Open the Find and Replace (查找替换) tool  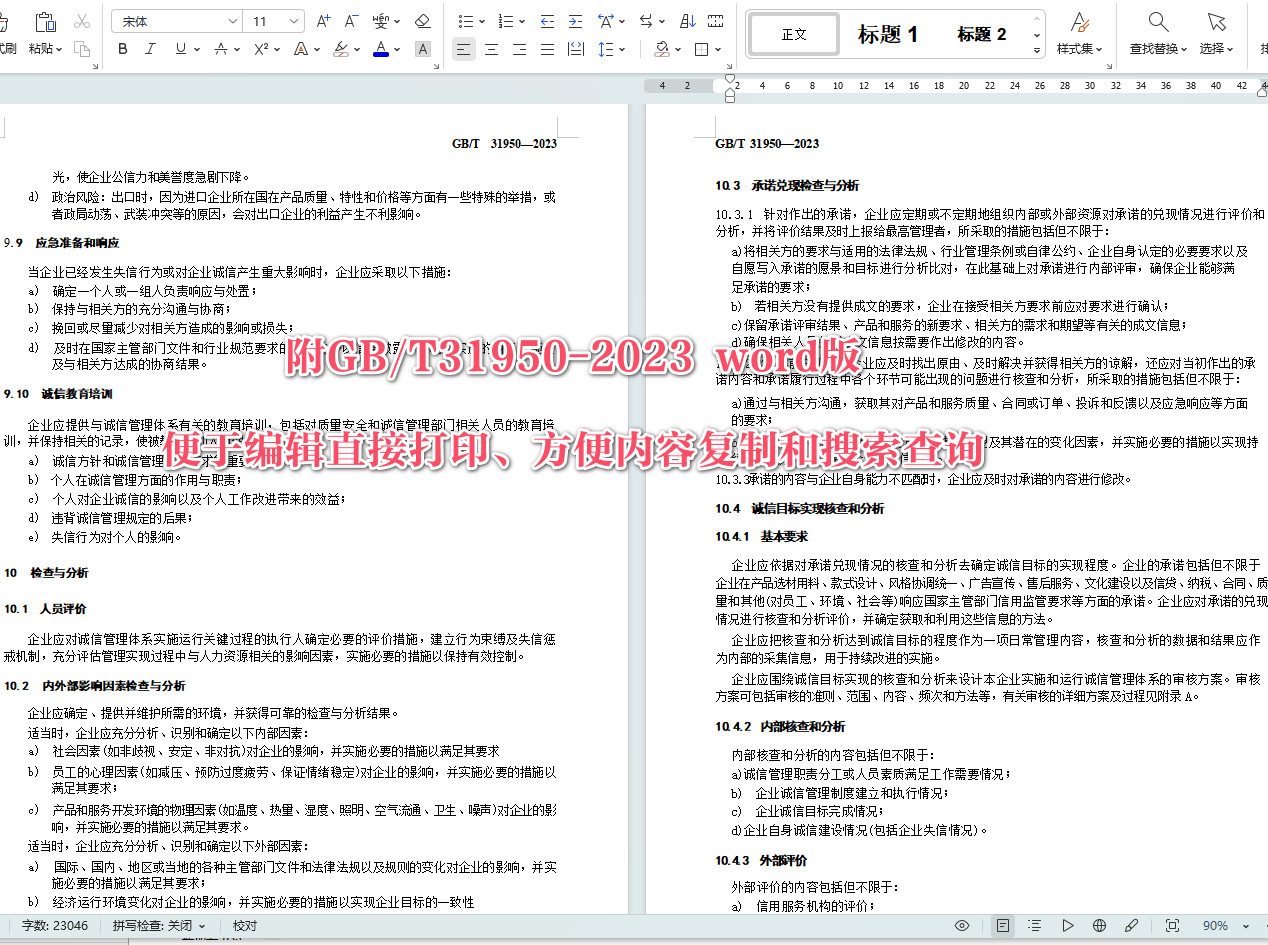coord(1157,30)
